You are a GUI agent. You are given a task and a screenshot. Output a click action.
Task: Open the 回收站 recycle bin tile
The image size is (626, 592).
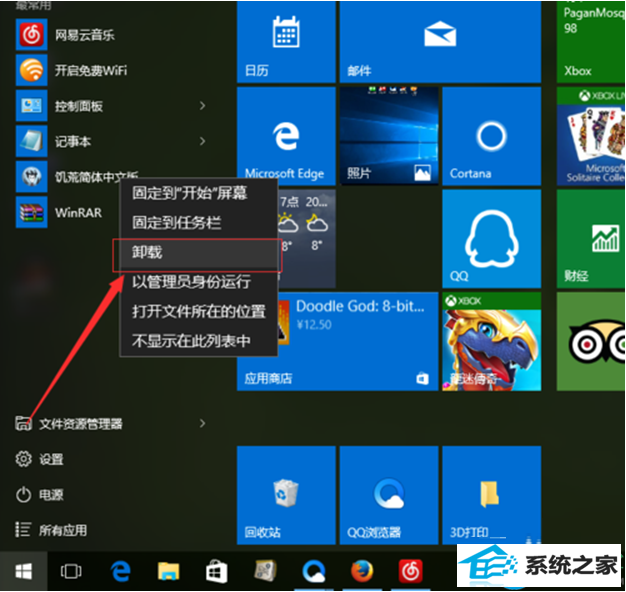click(286, 495)
